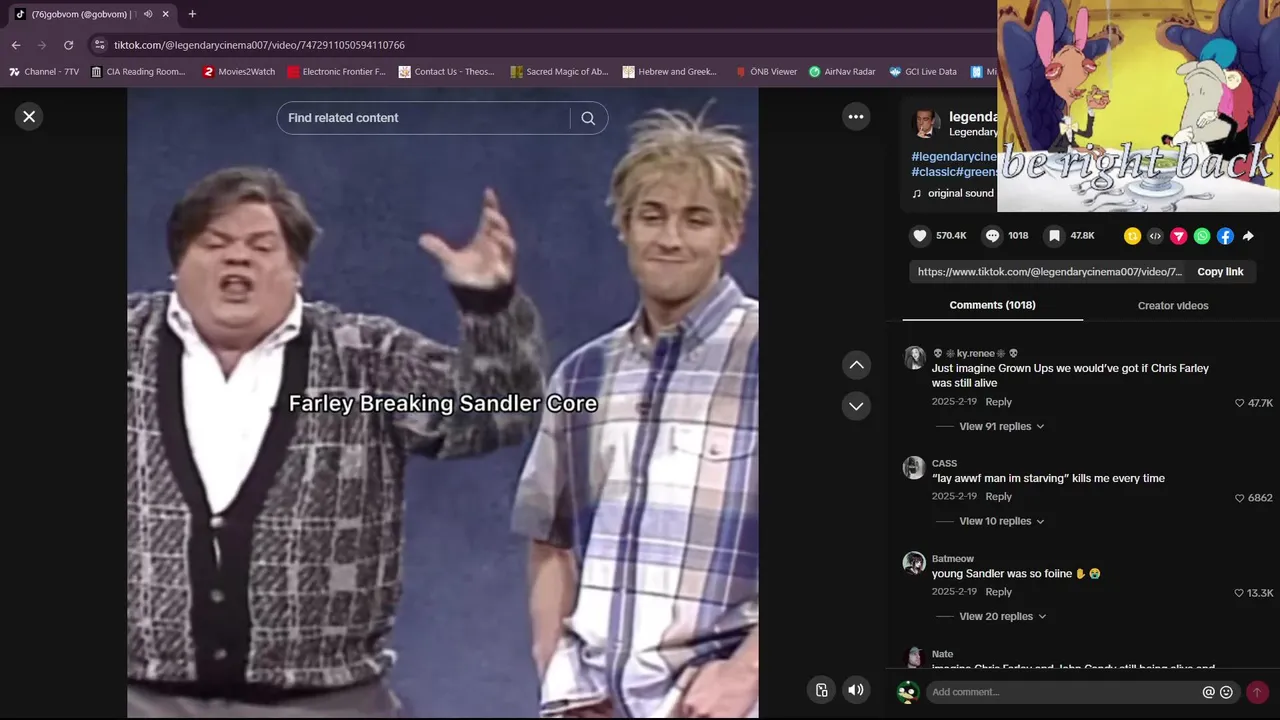Reply to CASS's comment
This screenshot has width=1280, height=720.
[x=999, y=497]
